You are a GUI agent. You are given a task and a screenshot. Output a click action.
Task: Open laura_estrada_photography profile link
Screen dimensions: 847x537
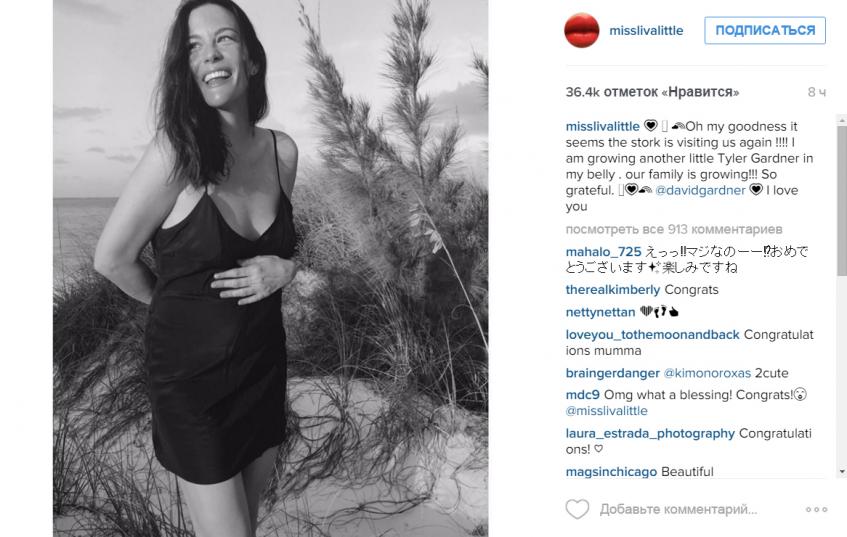pos(650,434)
